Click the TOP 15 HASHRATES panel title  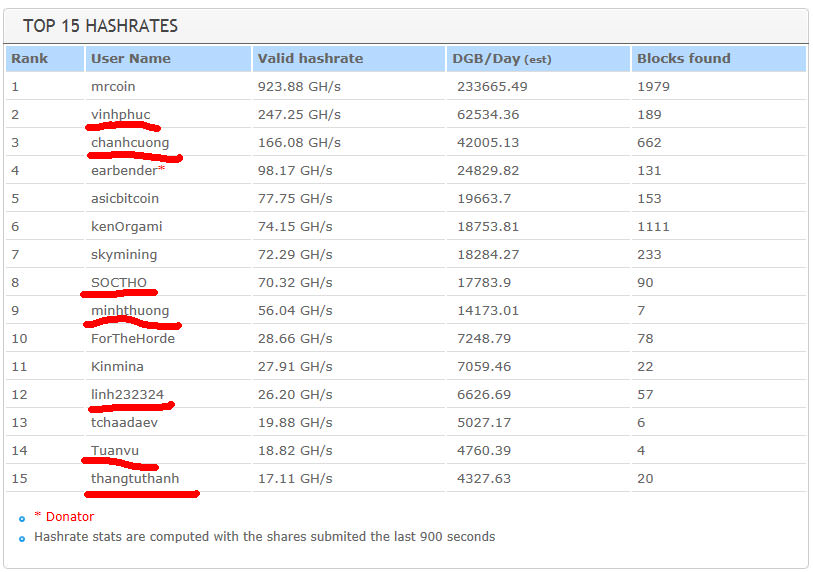(100, 26)
